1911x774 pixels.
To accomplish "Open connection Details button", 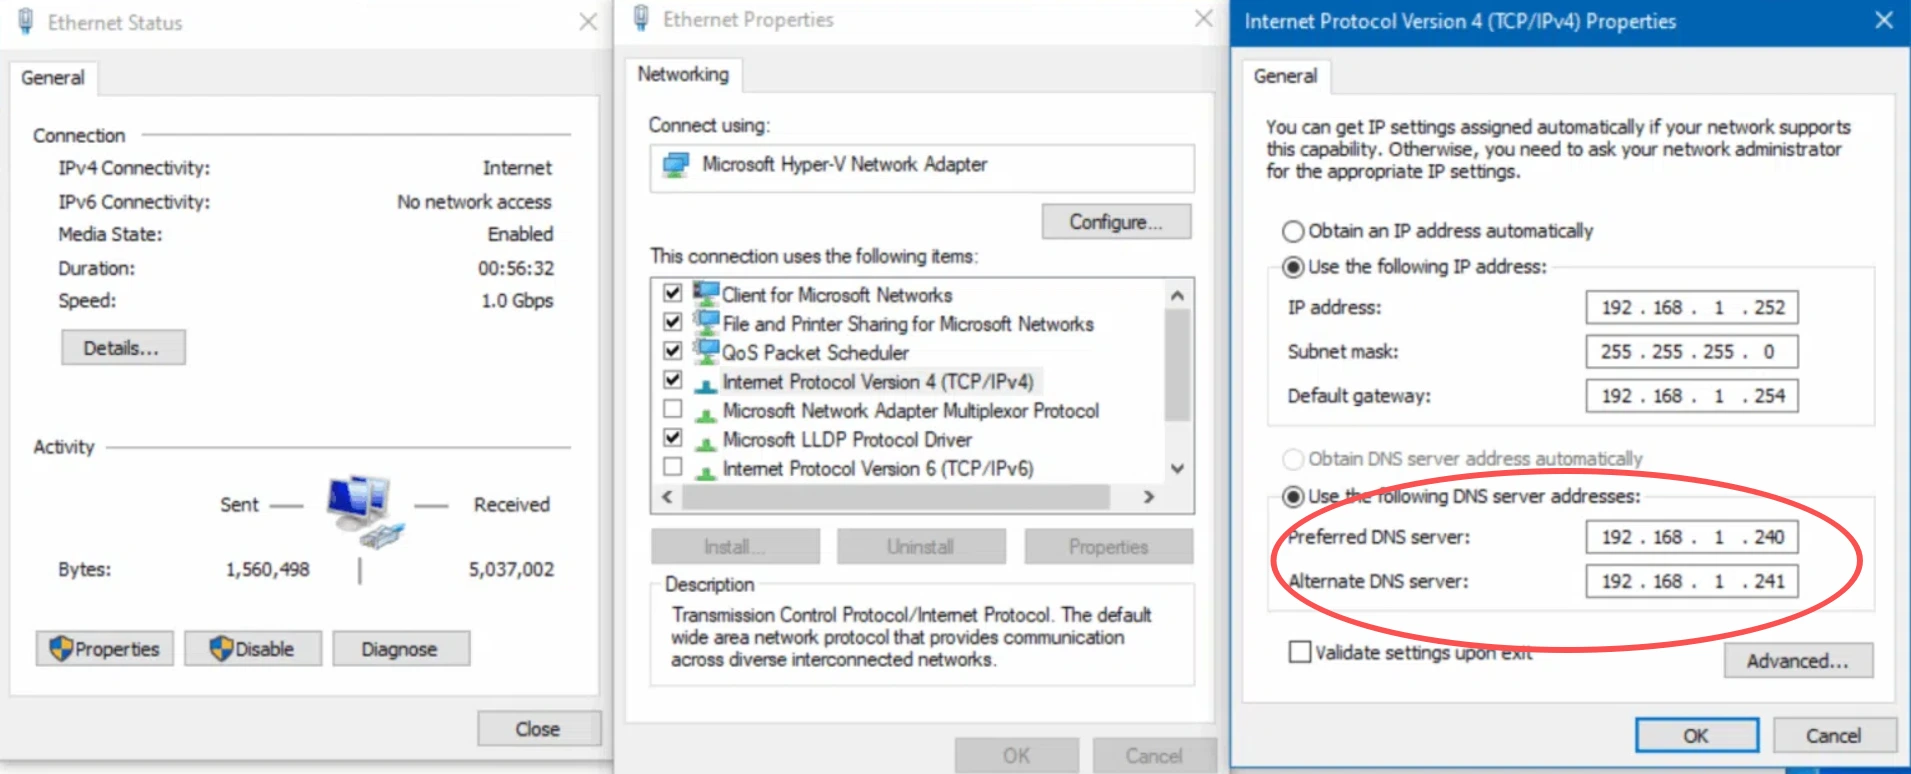I will [x=123, y=348].
